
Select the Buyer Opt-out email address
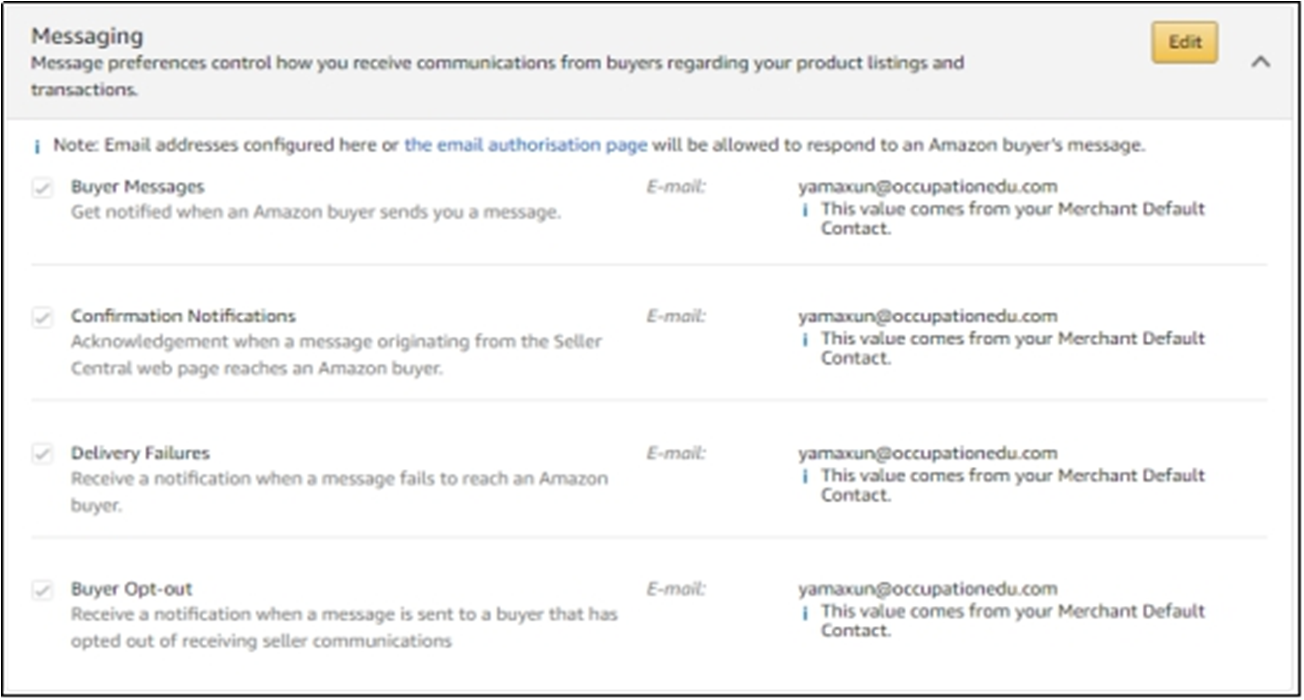pyautogui.click(x=927, y=589)
